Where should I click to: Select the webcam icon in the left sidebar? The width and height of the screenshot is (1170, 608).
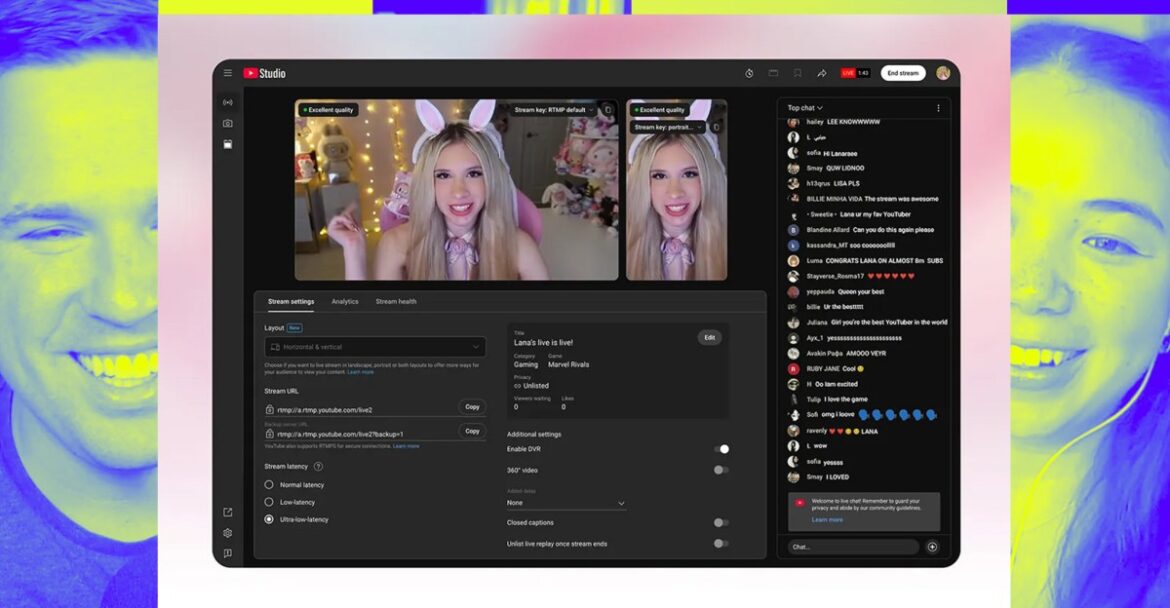[x=228, y=123]
